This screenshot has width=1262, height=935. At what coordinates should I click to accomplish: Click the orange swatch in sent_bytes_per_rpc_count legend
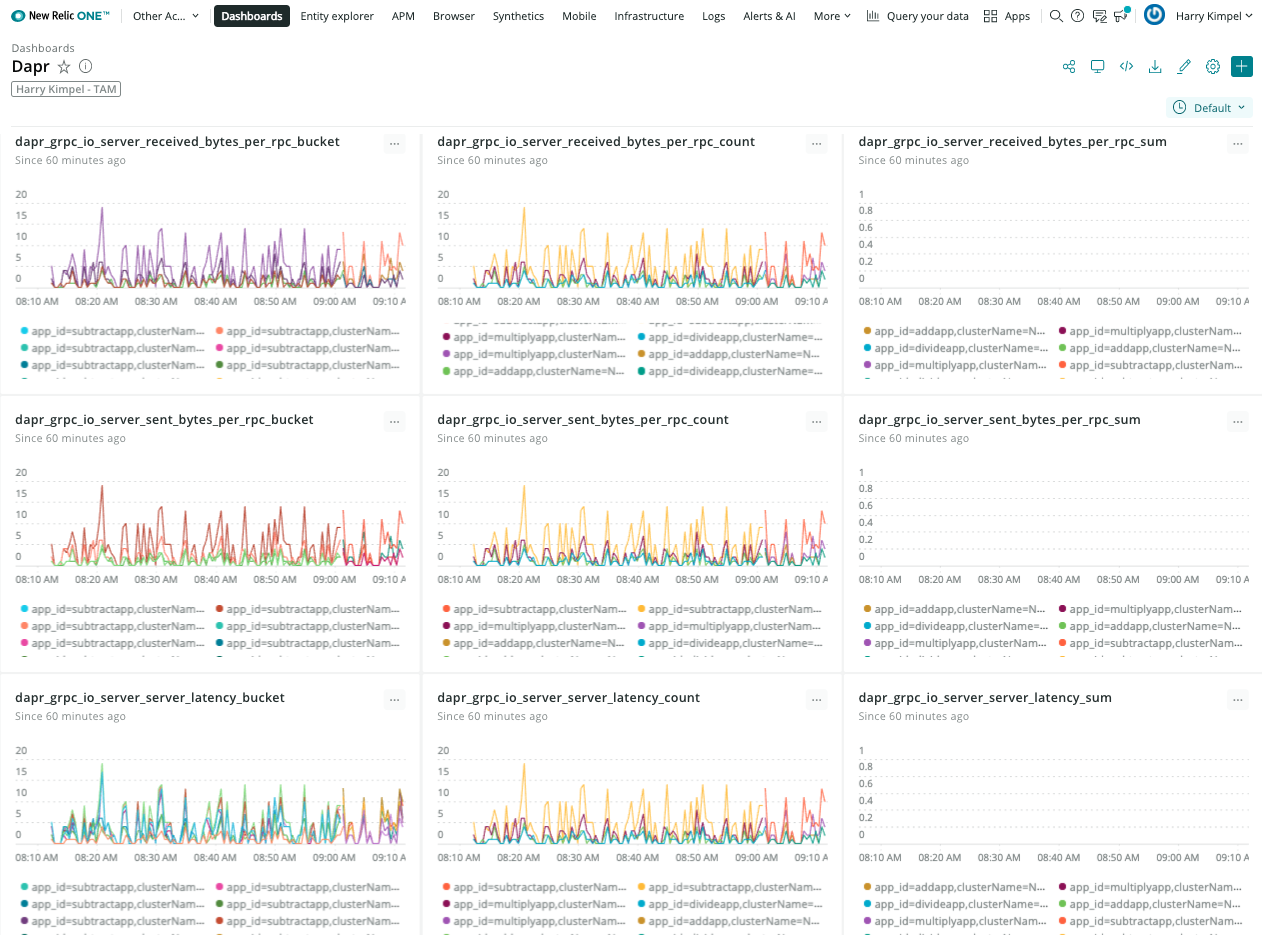[446, 609]
